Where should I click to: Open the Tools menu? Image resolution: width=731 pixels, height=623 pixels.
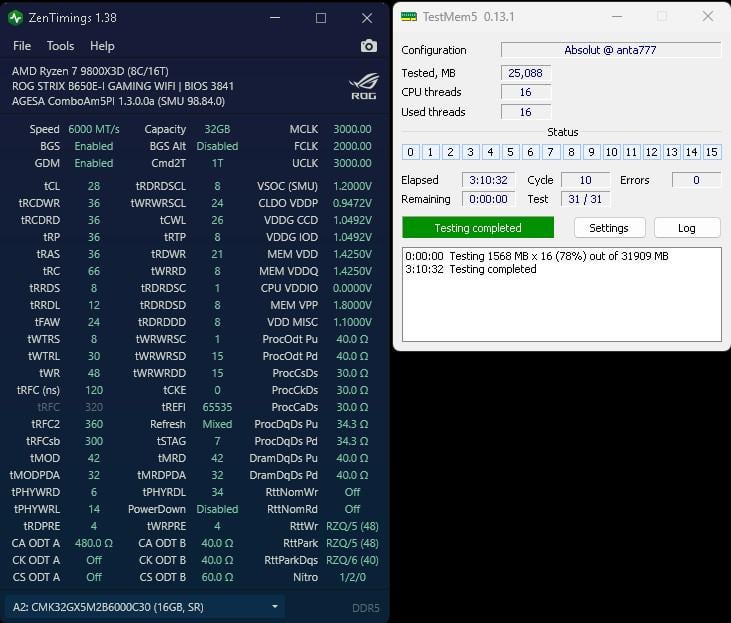pos(60,46)
